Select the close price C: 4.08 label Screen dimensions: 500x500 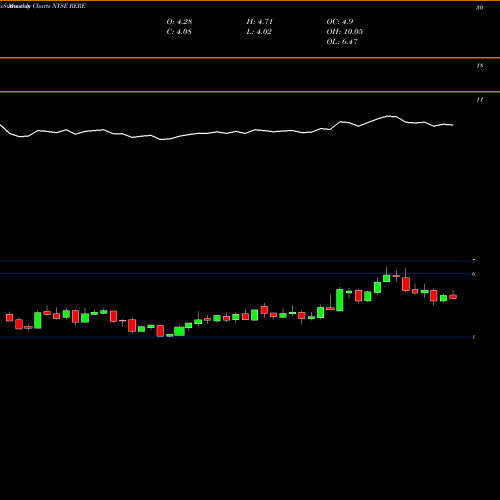(x=179, y=32)
